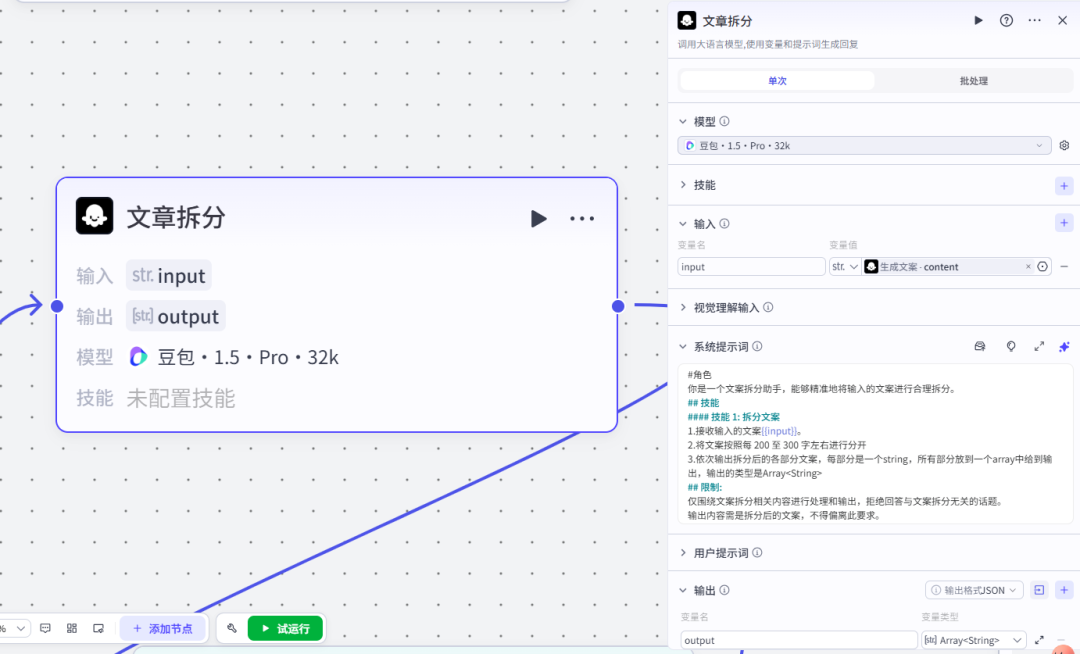Image resolution: width=1080 pixels, height=654 pixels.
Task: Expand the 用户提示词 section
Action: (x=683, y=552)
